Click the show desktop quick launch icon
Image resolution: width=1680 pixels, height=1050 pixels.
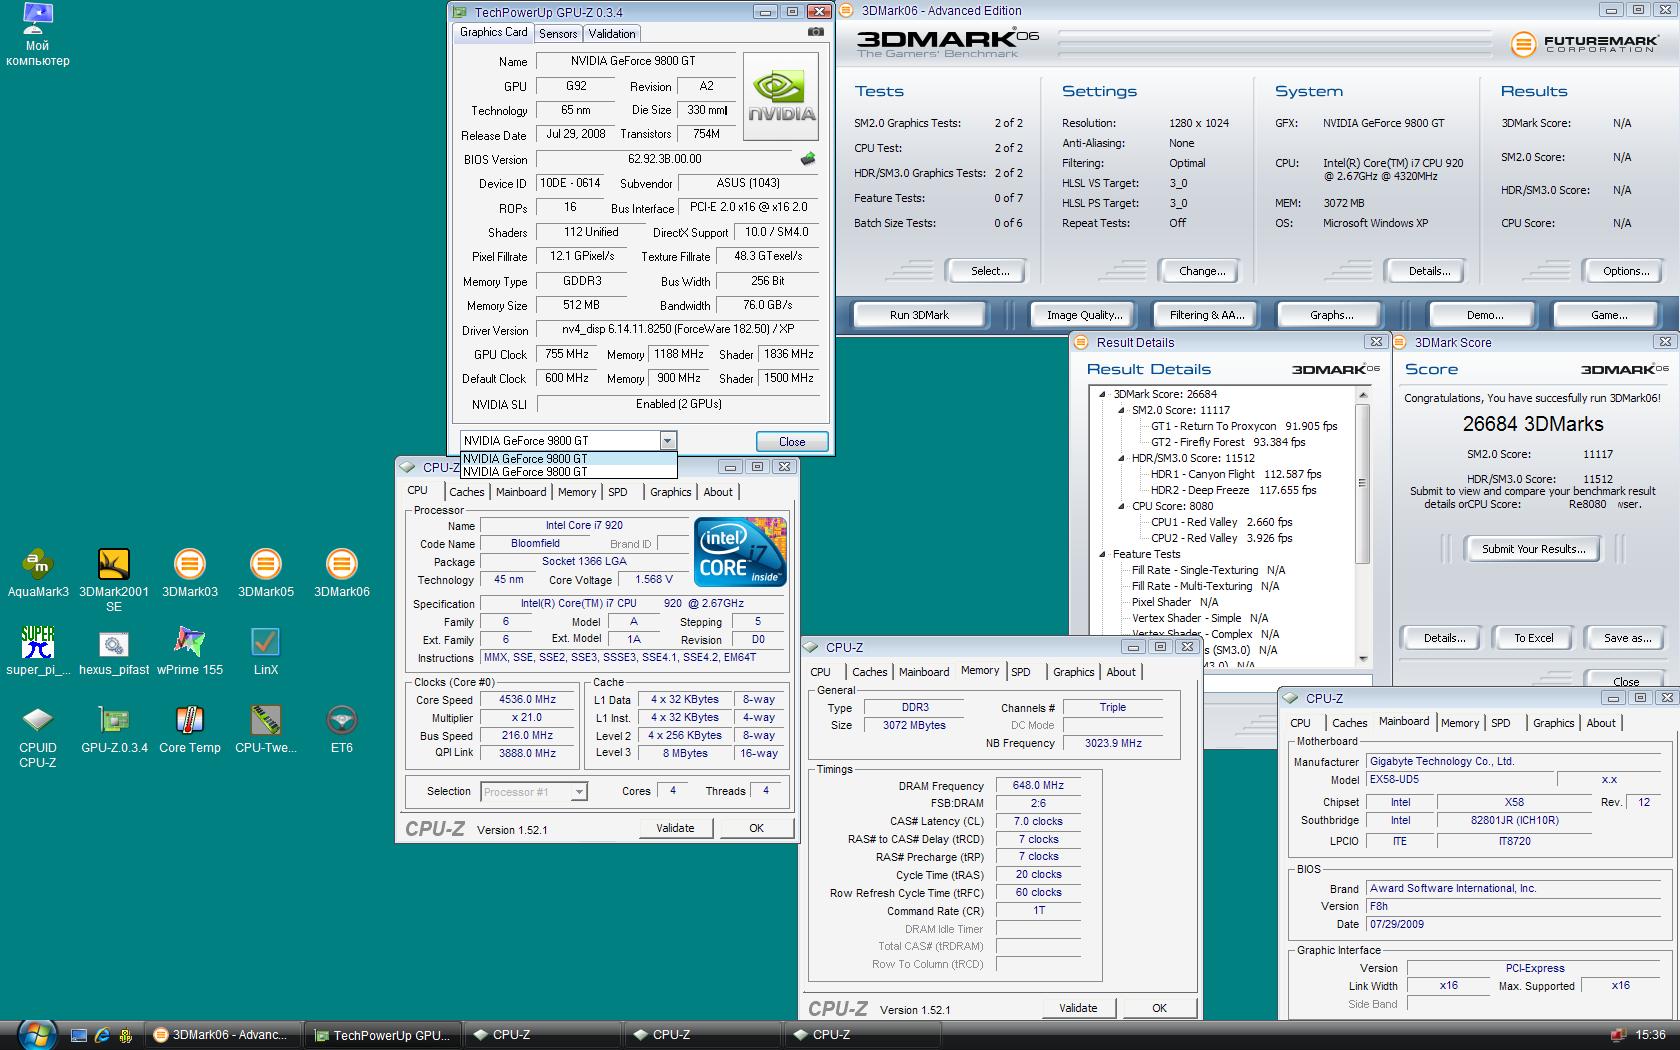tap(79, 1036)
